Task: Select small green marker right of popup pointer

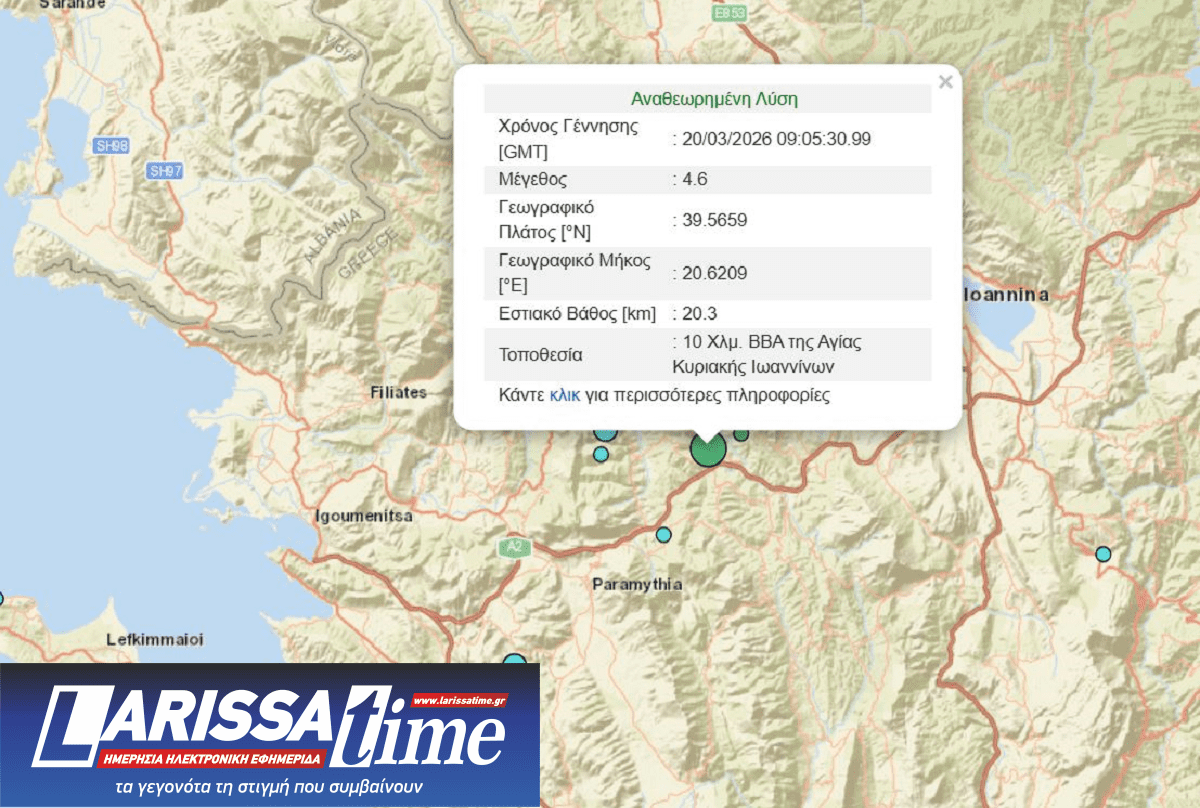Action: [741, 434]
